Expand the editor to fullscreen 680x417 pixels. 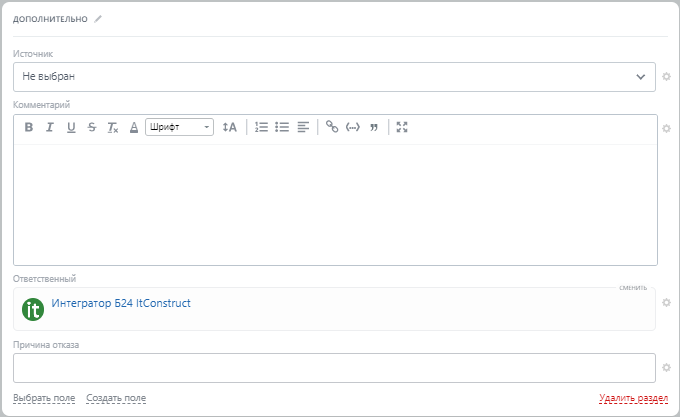402,127
